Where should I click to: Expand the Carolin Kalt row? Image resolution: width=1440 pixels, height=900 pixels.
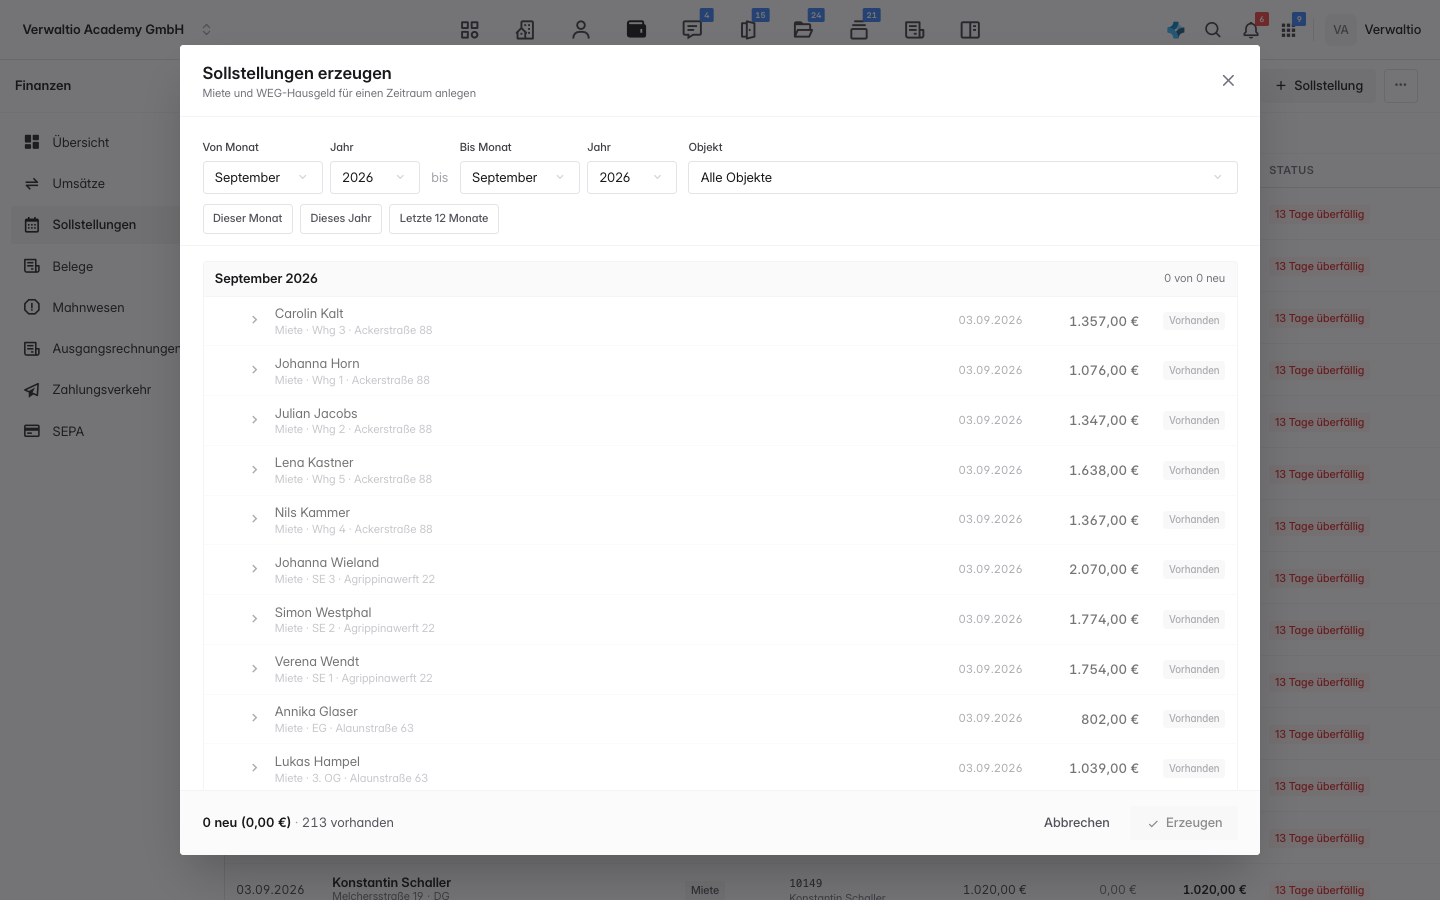tap(254, 320)
